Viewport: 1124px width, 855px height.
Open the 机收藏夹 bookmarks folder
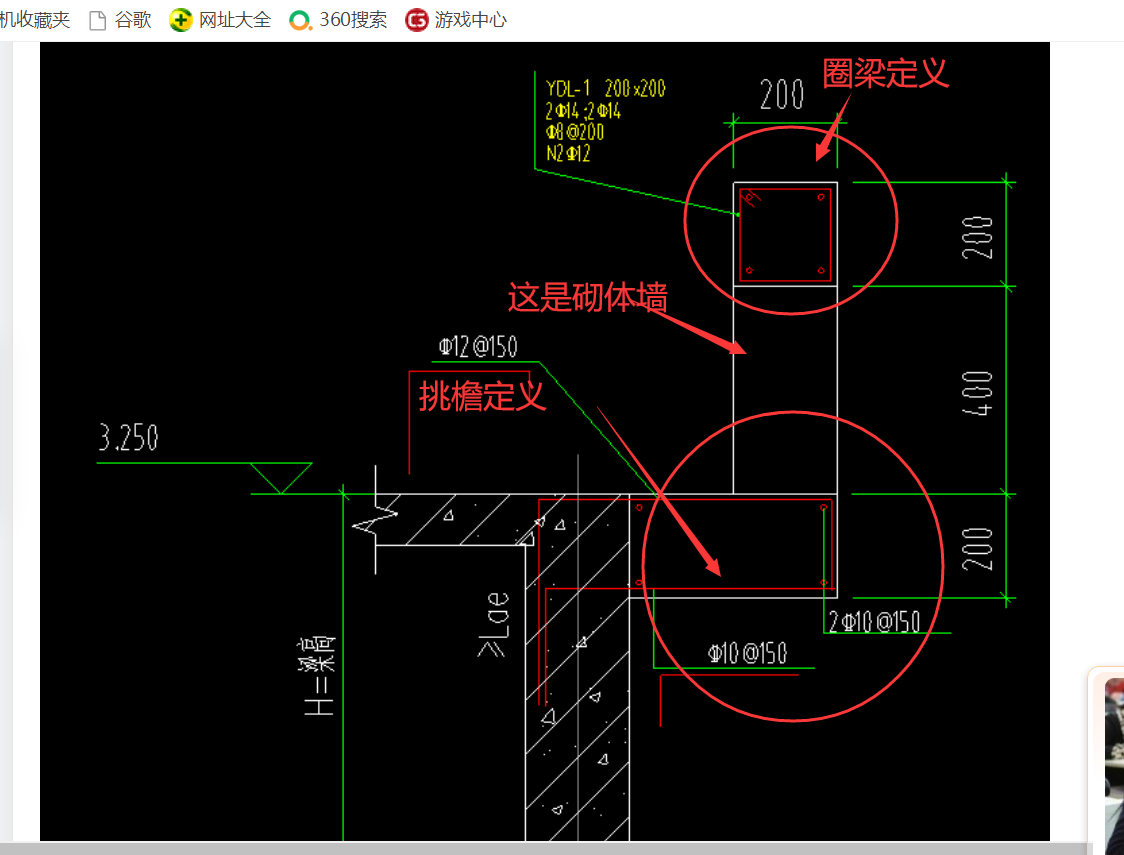(x=35, y=20)
